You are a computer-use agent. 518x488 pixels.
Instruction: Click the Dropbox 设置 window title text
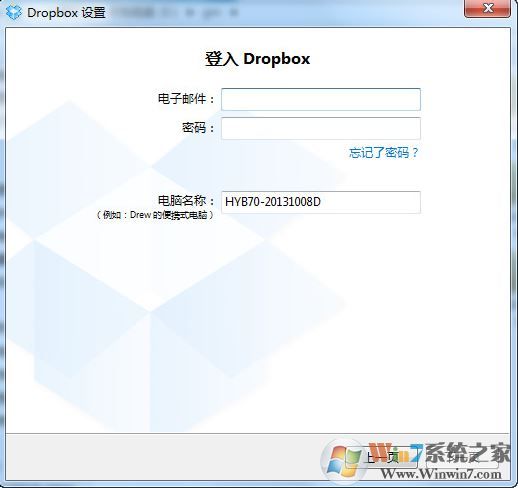click(x=66, y=13)
